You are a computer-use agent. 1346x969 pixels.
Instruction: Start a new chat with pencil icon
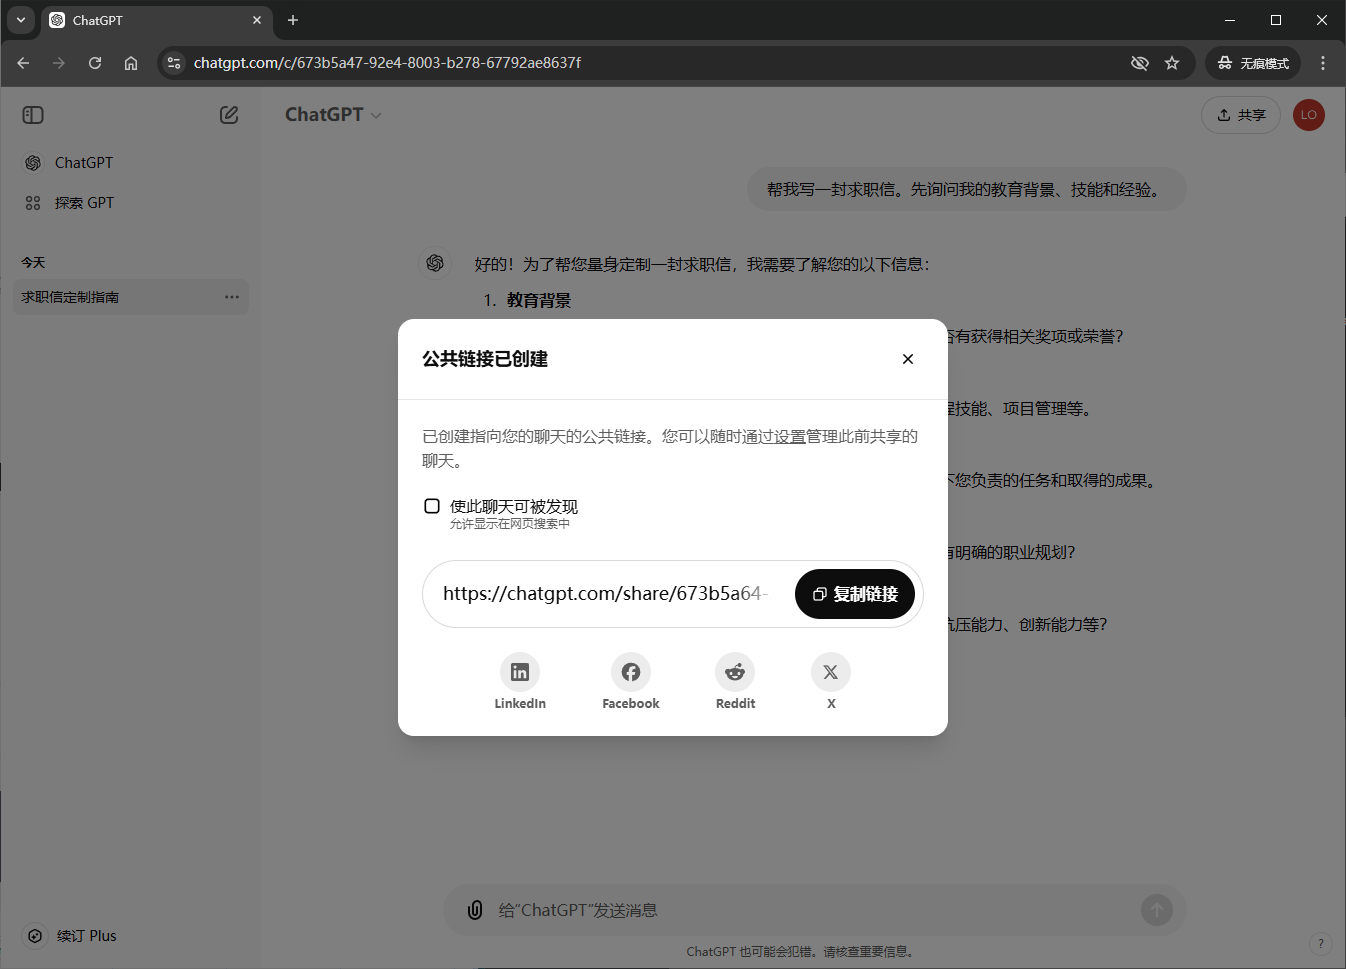pos(229,115)
